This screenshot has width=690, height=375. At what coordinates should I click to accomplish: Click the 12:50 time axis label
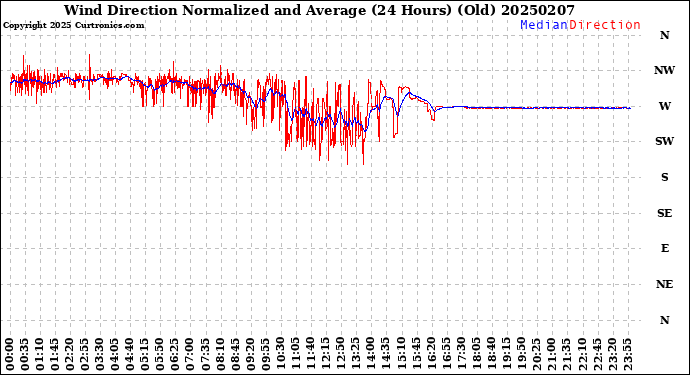(341, 355)
